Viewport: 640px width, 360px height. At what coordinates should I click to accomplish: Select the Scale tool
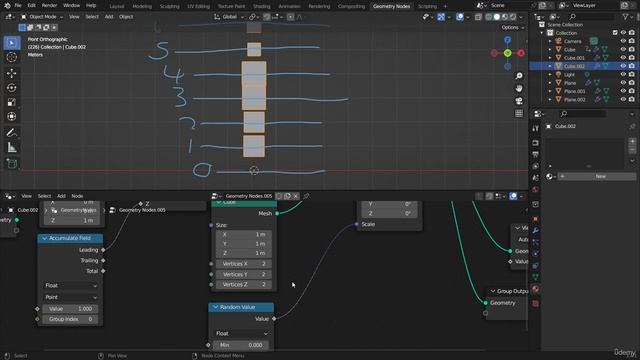pos(12,102)
